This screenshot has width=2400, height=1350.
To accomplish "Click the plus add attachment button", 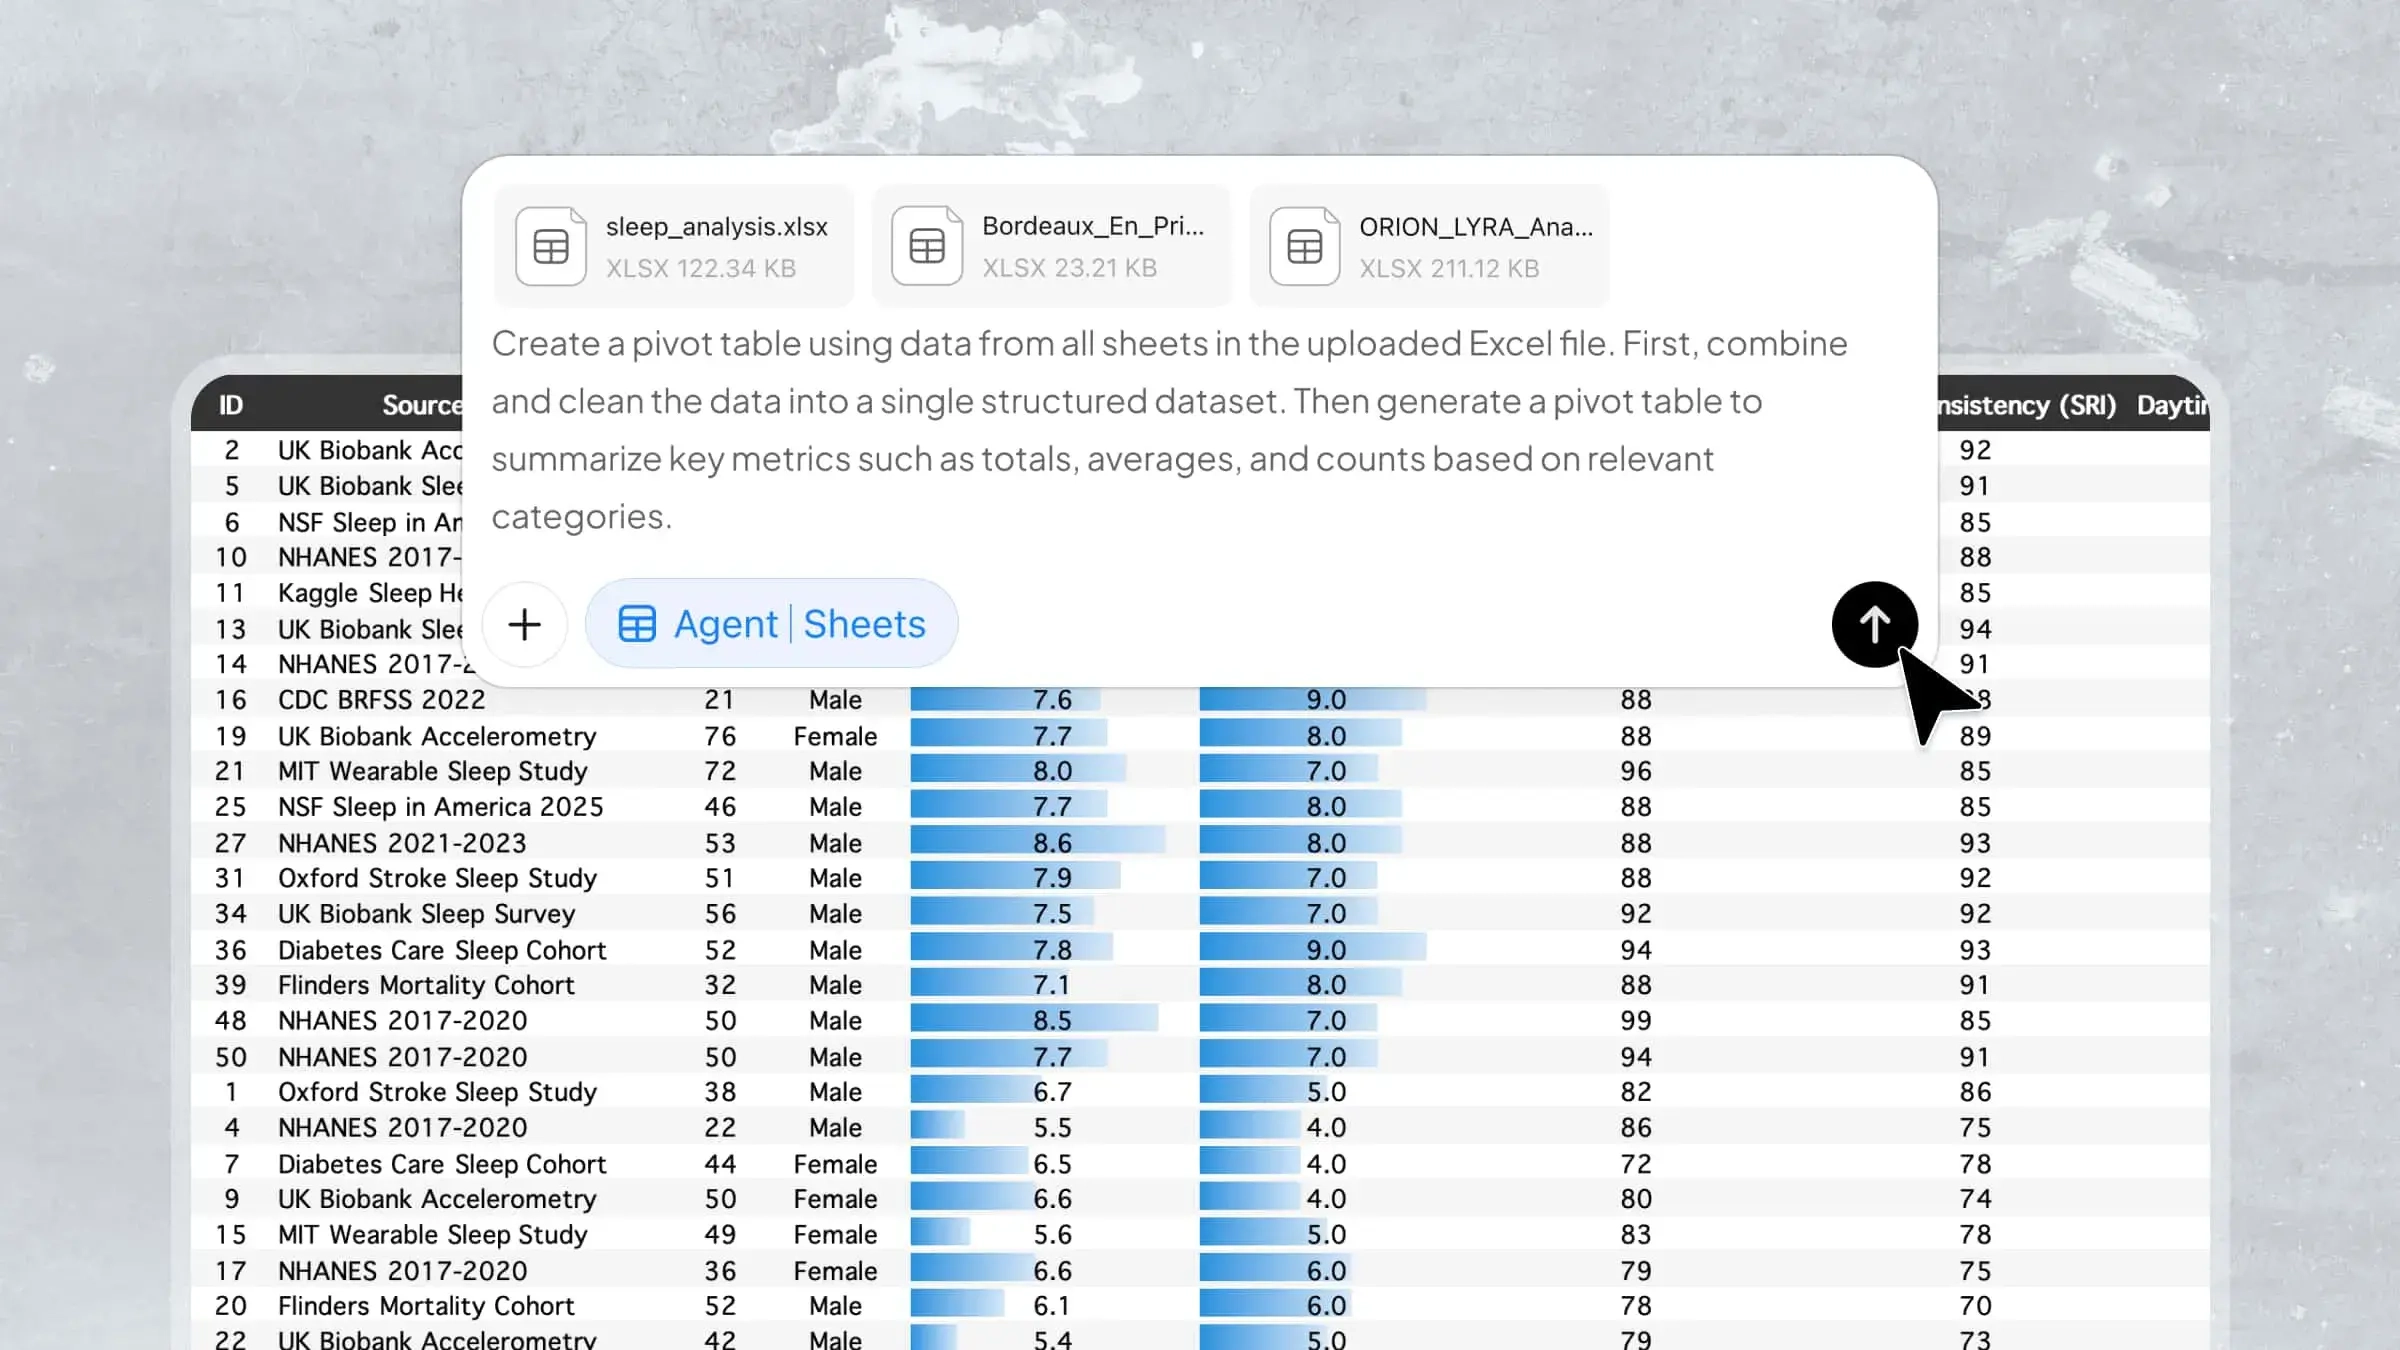I will [524, 624].
